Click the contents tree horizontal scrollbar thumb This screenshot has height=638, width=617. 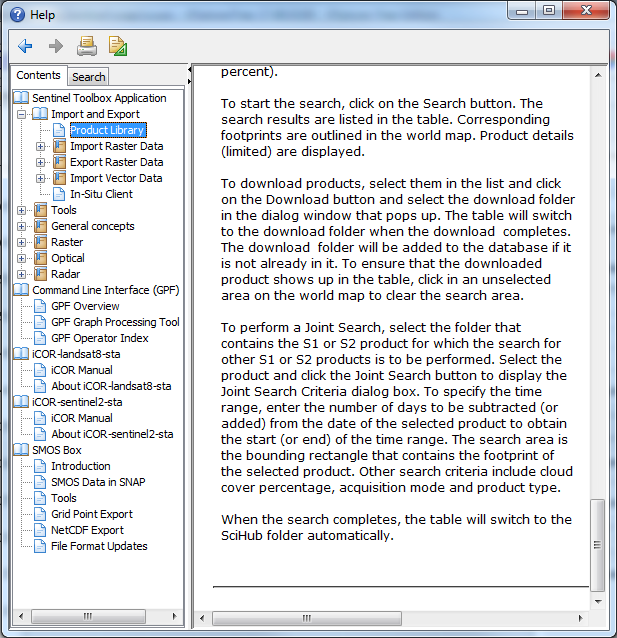point(88,616)
